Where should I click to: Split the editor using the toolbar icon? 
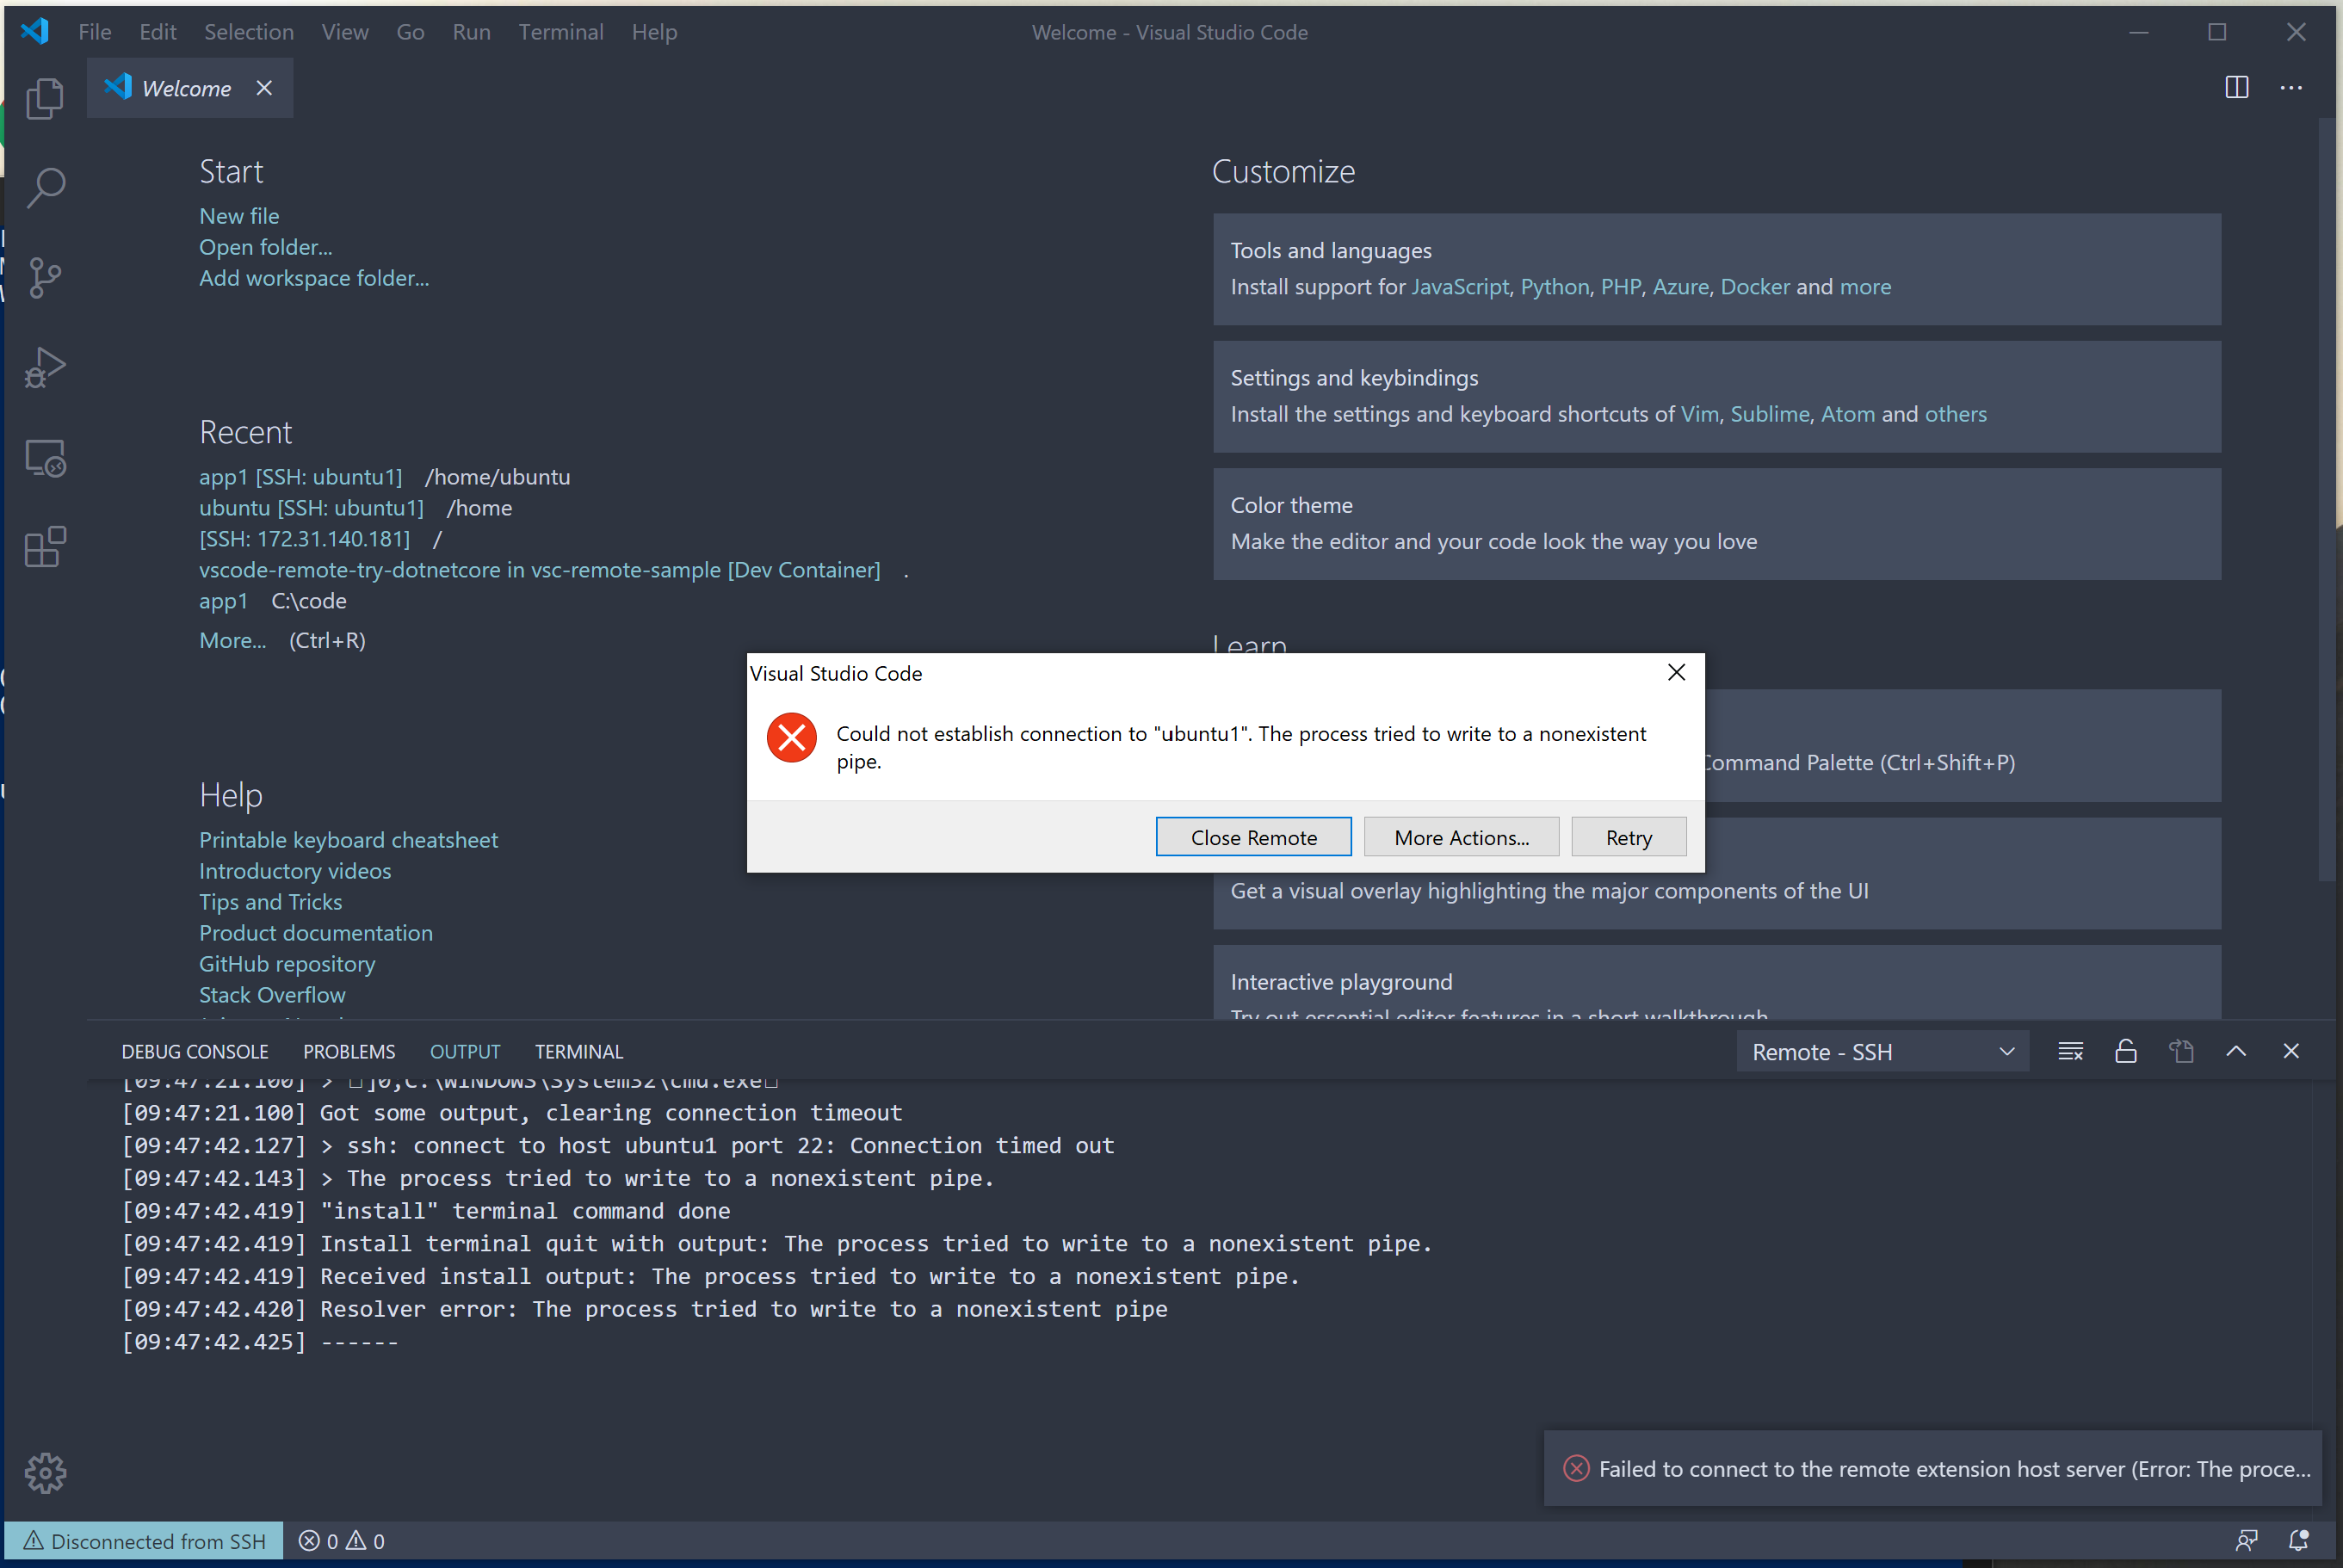(2236, 87)
